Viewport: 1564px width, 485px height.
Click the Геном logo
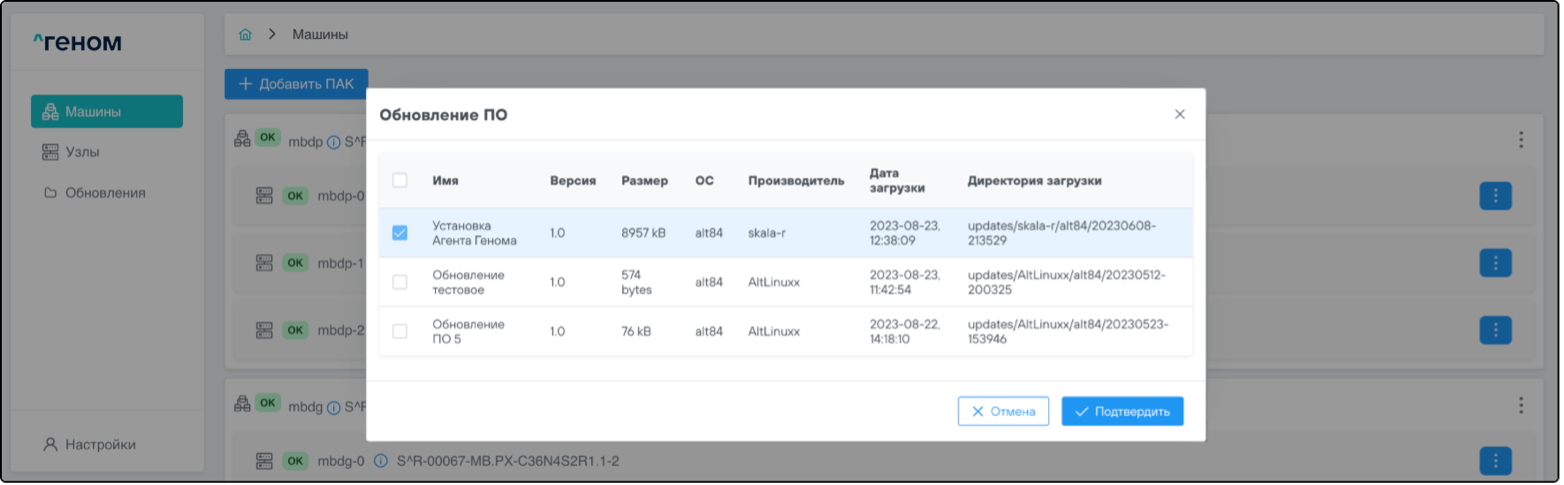click(x=78, y=42)
